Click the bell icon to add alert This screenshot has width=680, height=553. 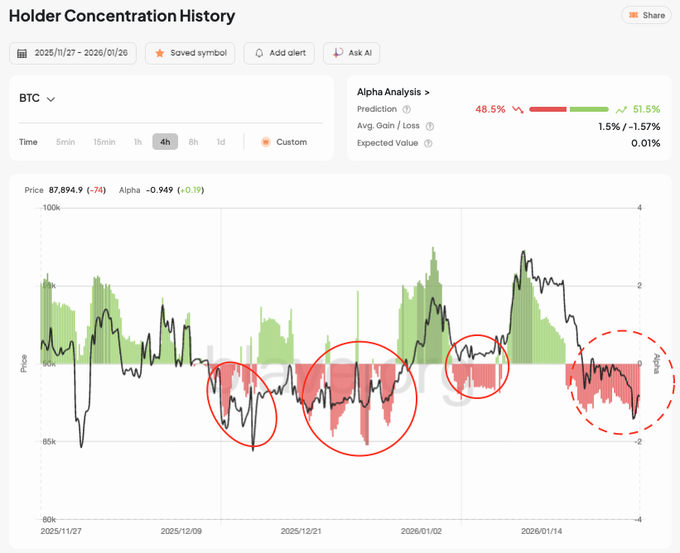260,53
